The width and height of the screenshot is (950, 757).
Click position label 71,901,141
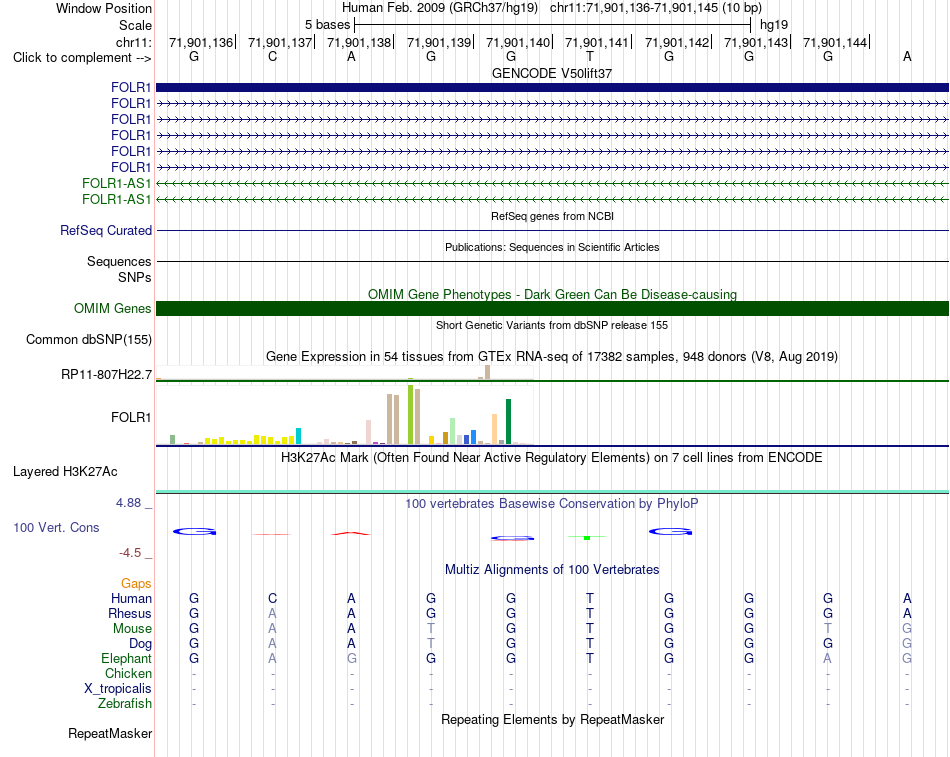pos(596,42)
